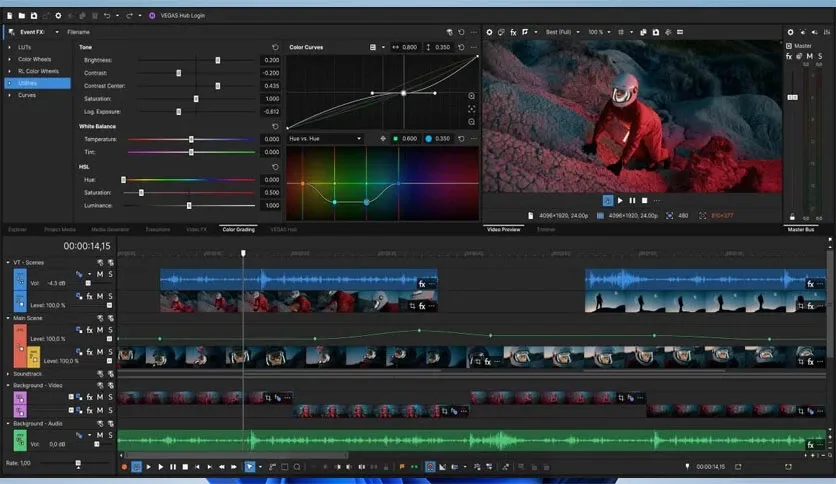Expand the LUTs section
Screen dimensions: 836x484
coord(10,47)
